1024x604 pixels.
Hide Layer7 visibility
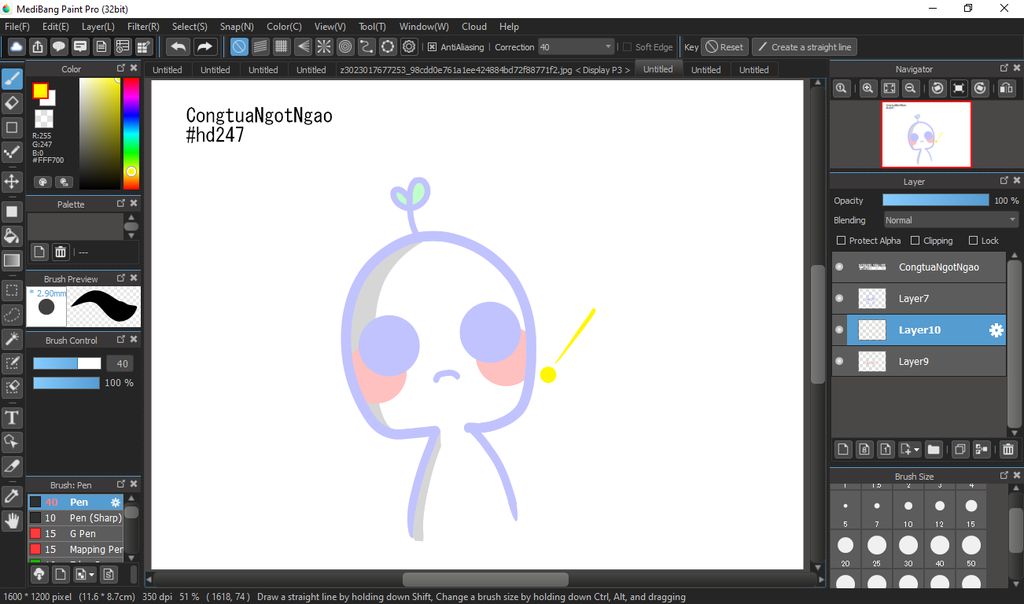(839, 298)
